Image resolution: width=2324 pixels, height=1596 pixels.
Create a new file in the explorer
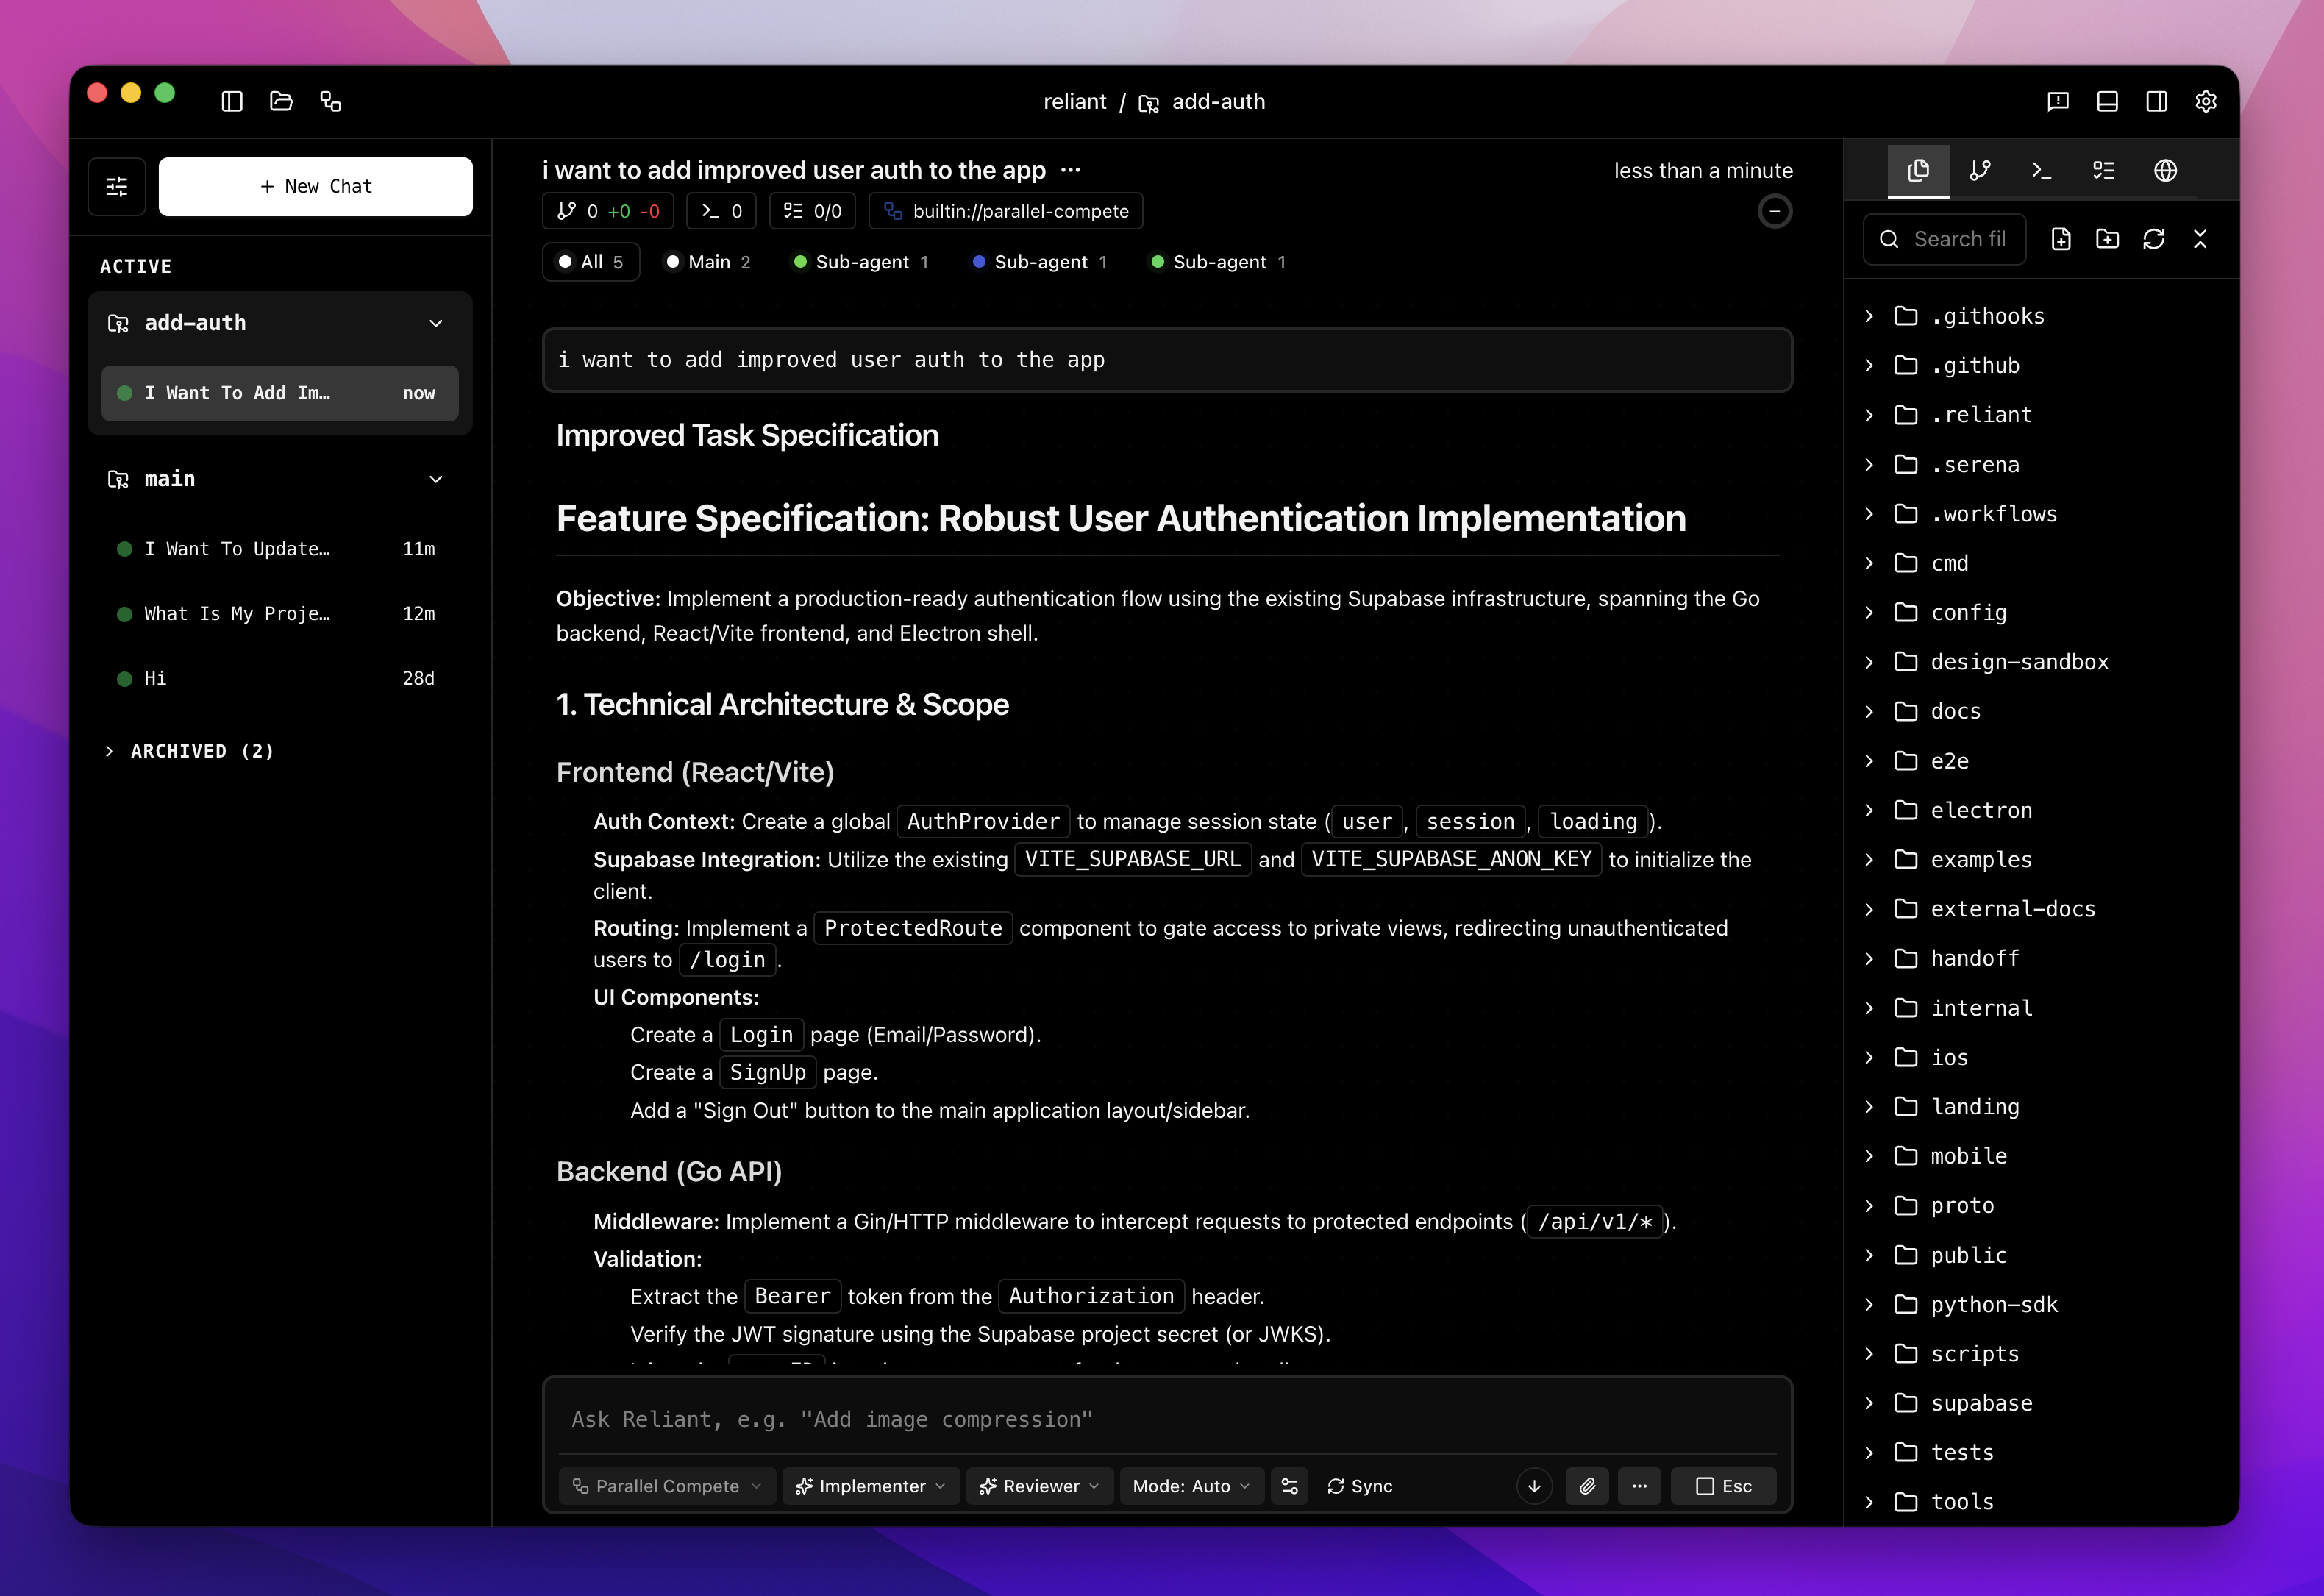pos(2060,239)
